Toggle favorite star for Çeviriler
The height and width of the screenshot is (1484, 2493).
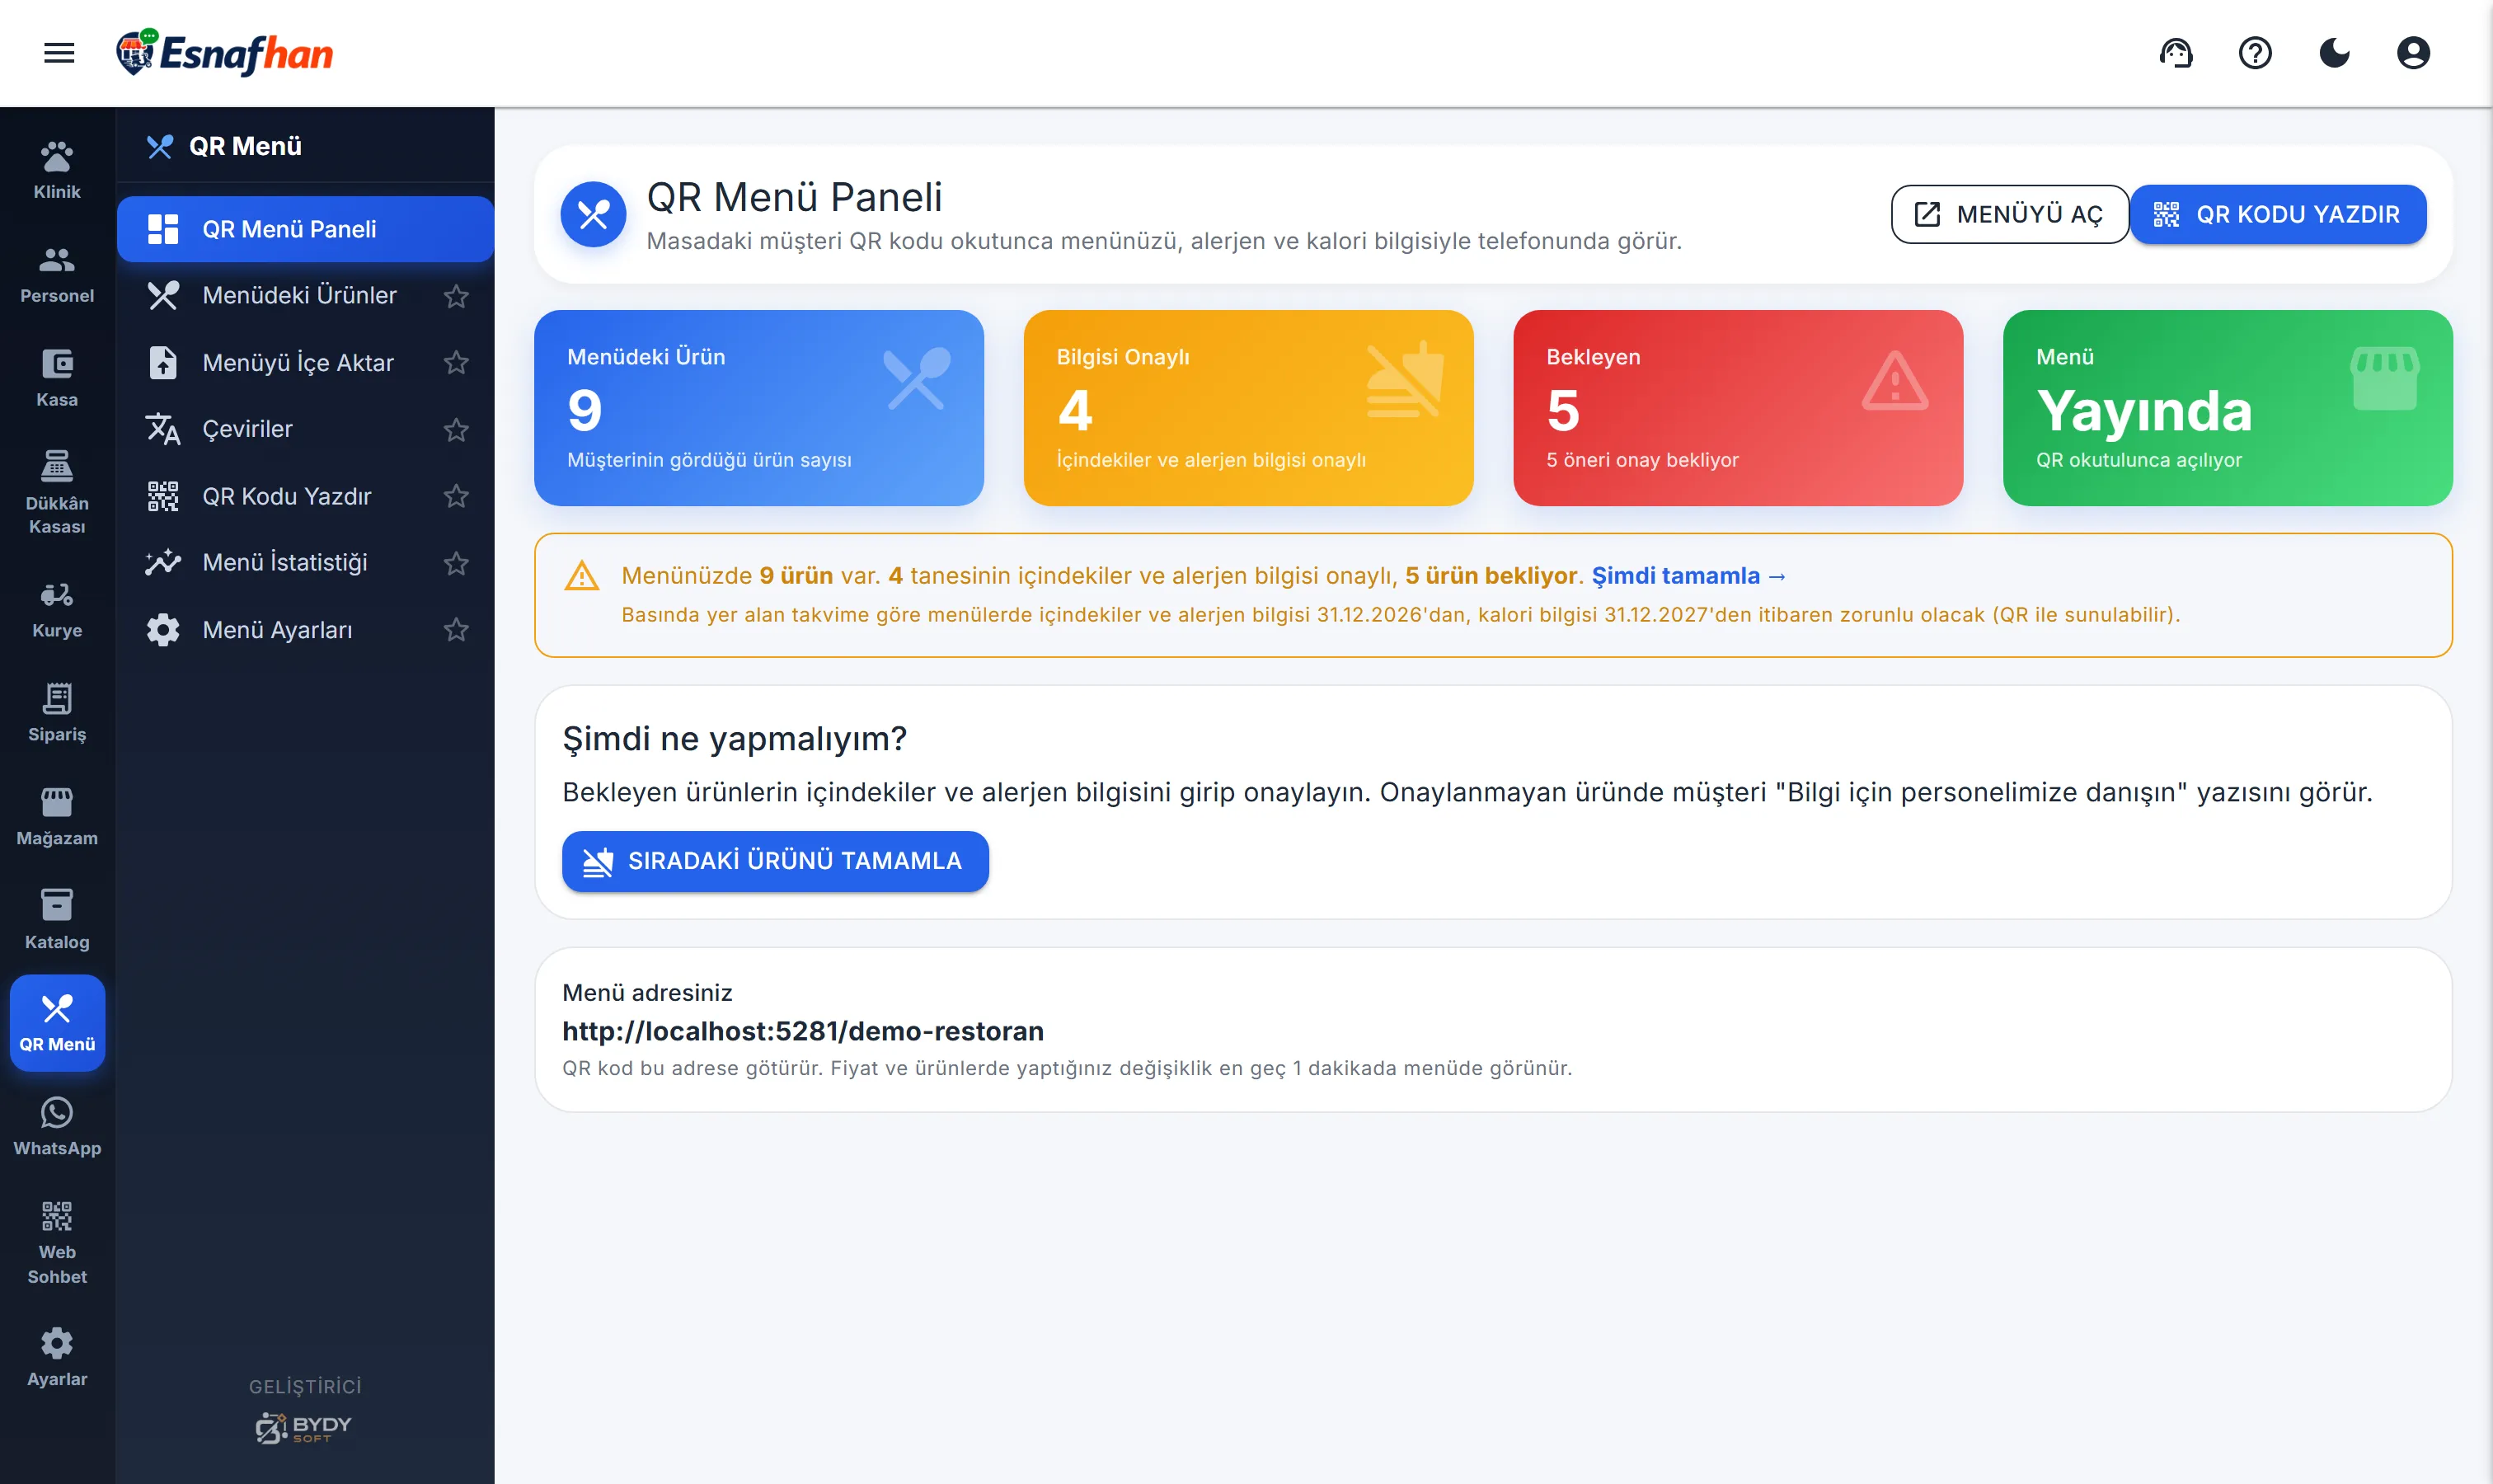(x=456, y=429)
